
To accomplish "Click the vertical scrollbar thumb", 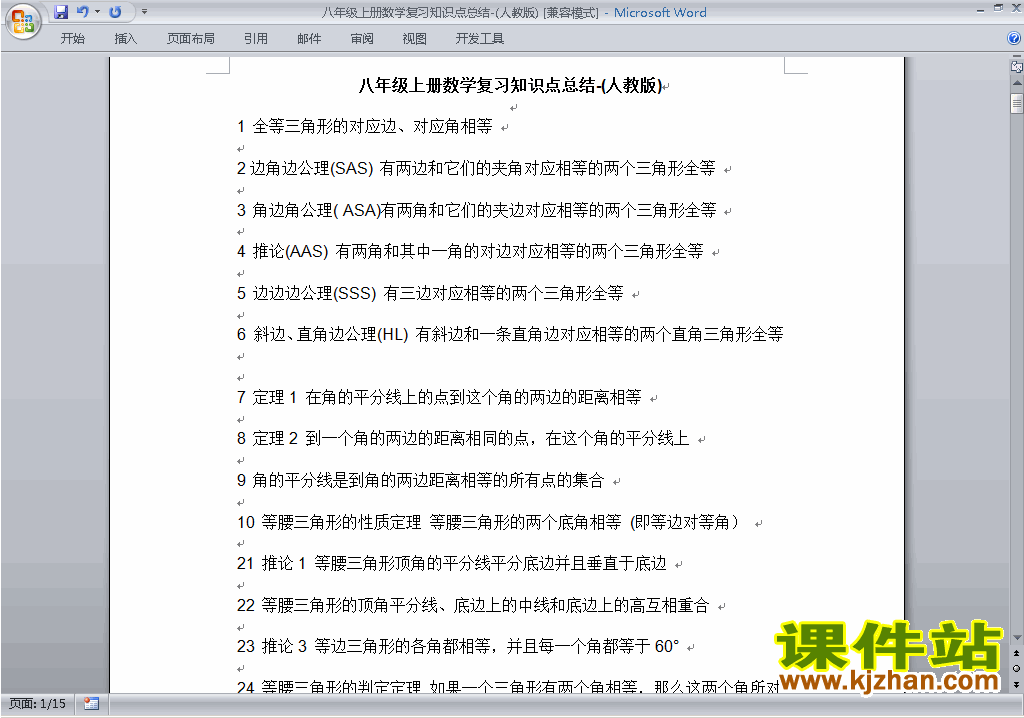I will (1016, 103).
